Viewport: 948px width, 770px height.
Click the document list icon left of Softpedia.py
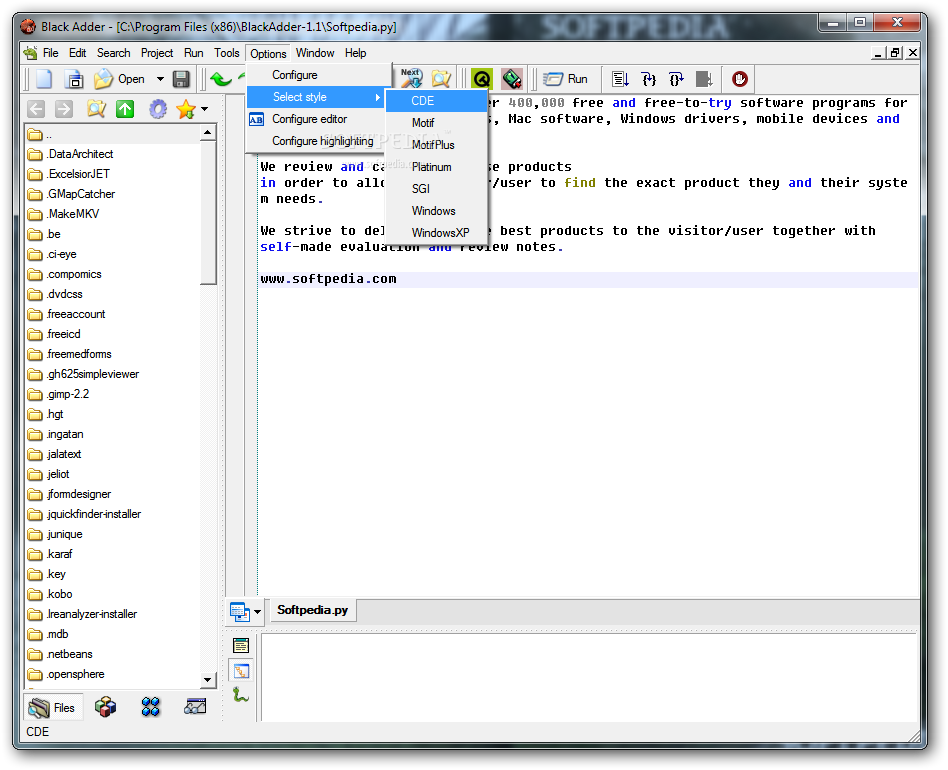coord(239,612)
